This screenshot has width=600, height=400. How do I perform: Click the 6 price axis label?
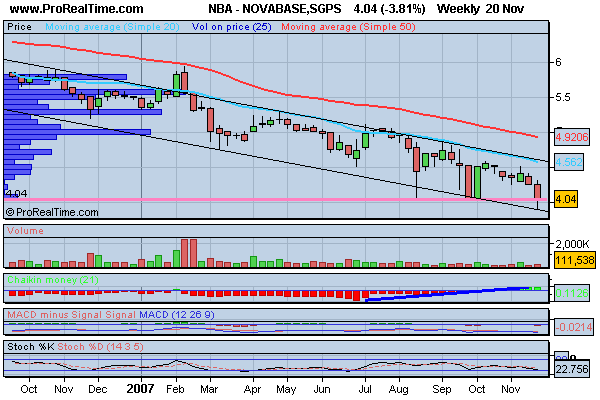558,62
